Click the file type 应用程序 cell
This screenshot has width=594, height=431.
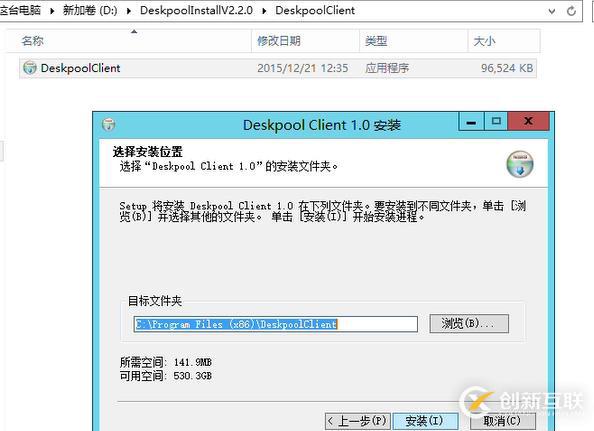point(387,68)
